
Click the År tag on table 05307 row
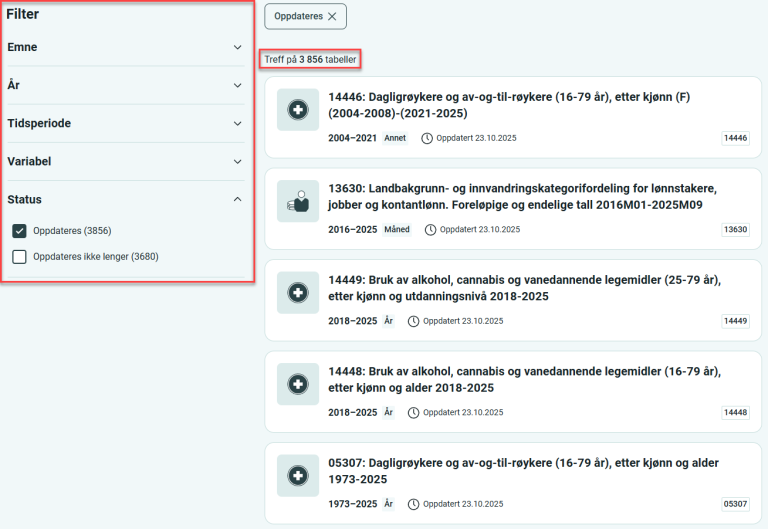click(x=388, y=504)
